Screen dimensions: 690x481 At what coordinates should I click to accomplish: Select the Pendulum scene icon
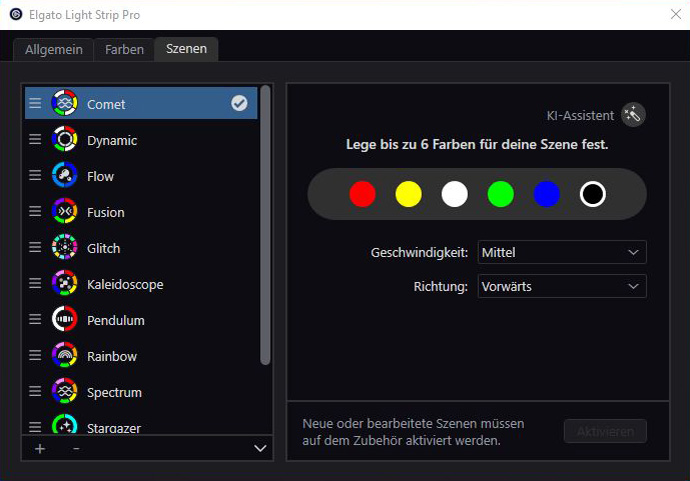pos(65,320)
